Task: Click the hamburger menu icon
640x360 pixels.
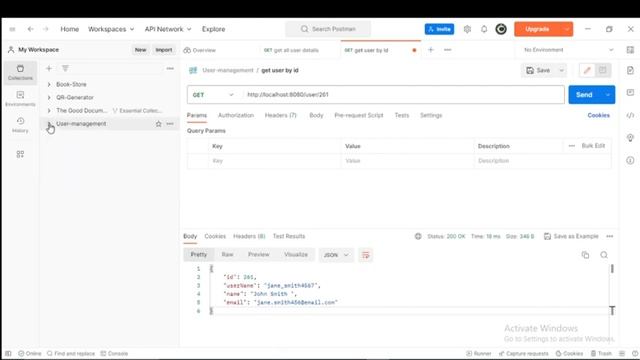Action: [x=12, y=29]
